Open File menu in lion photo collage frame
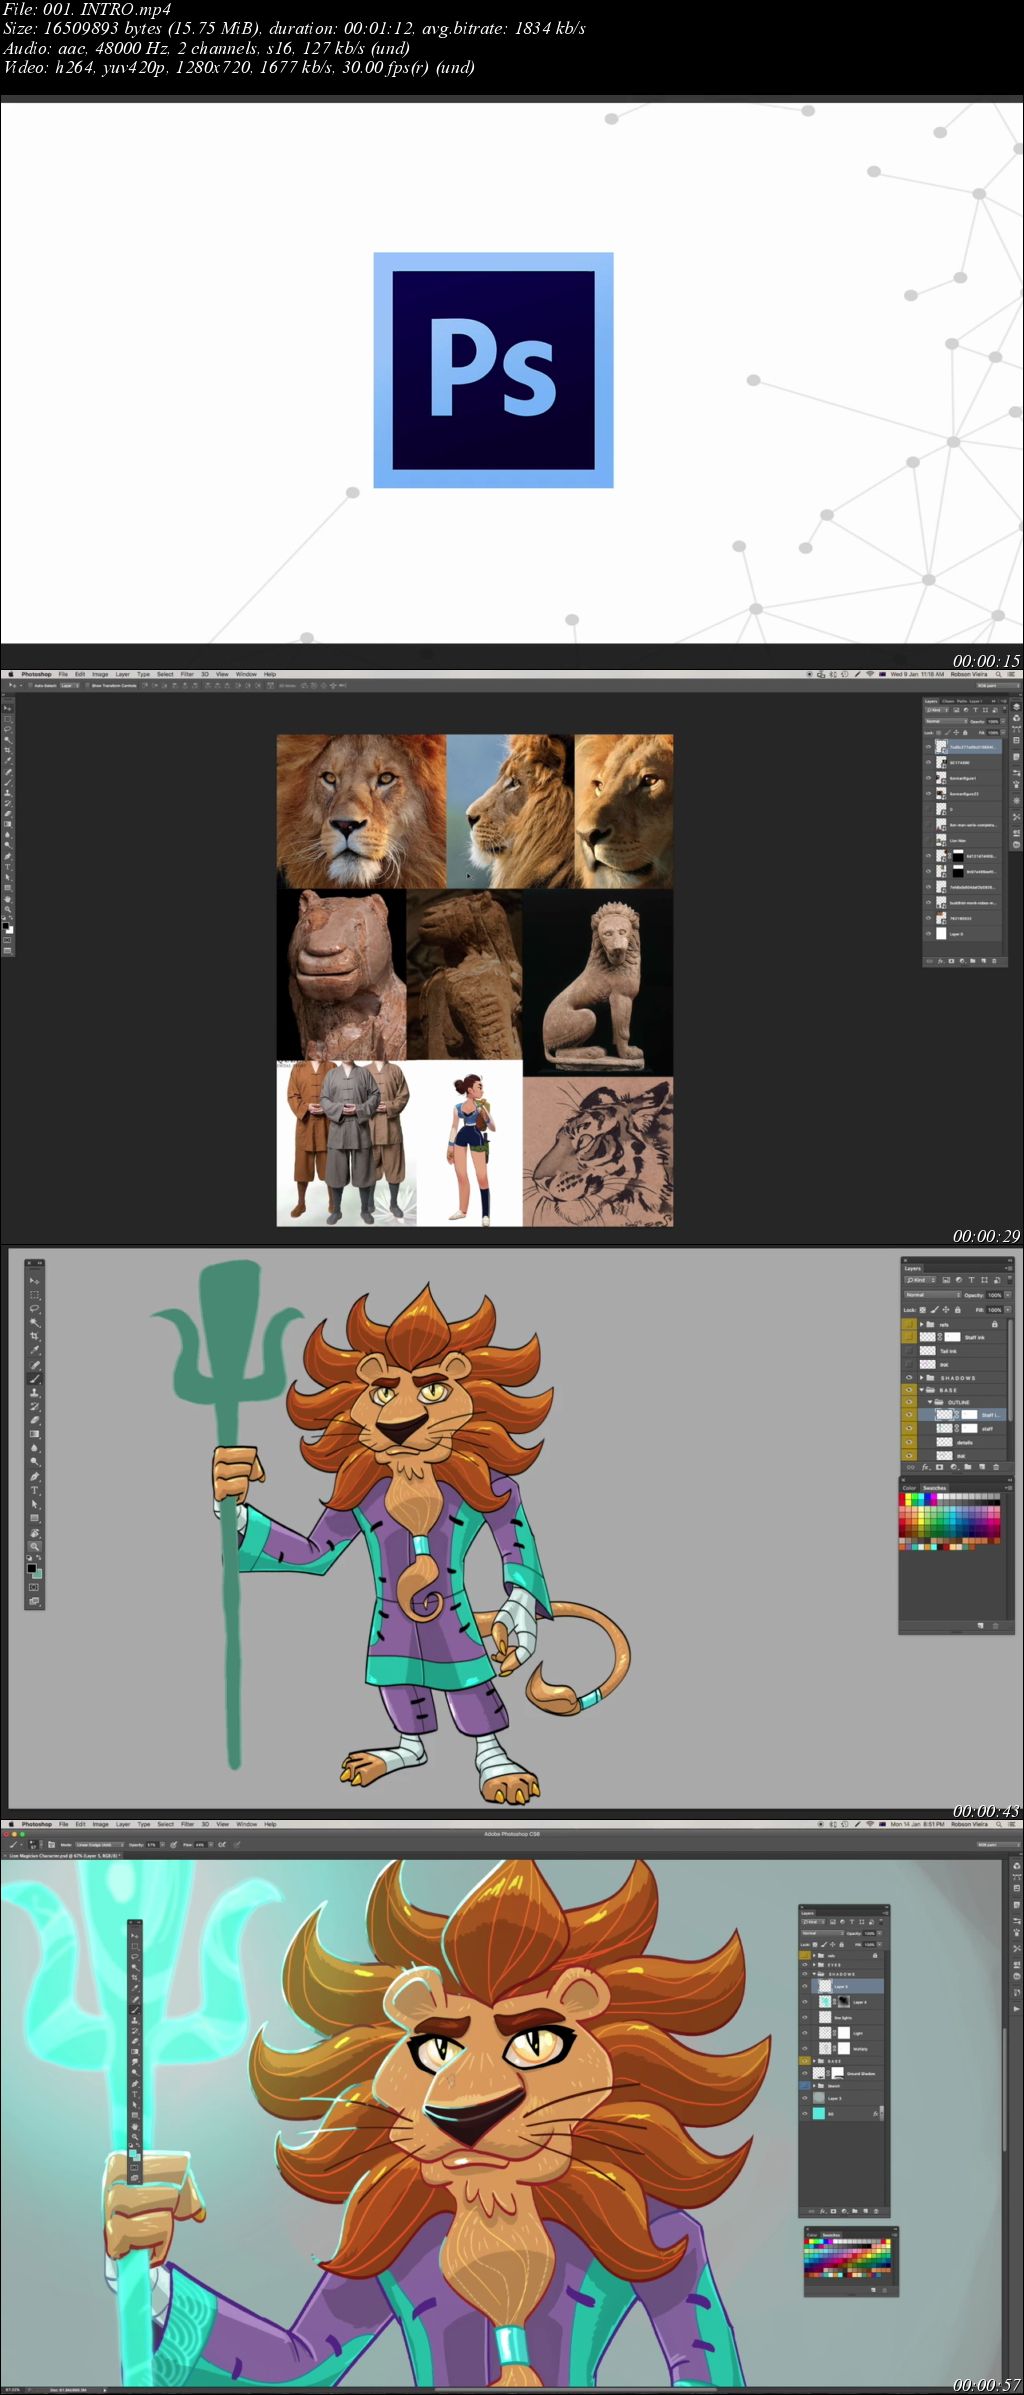This screenshot has width=1024, height=2395. [x=63, y=674]
